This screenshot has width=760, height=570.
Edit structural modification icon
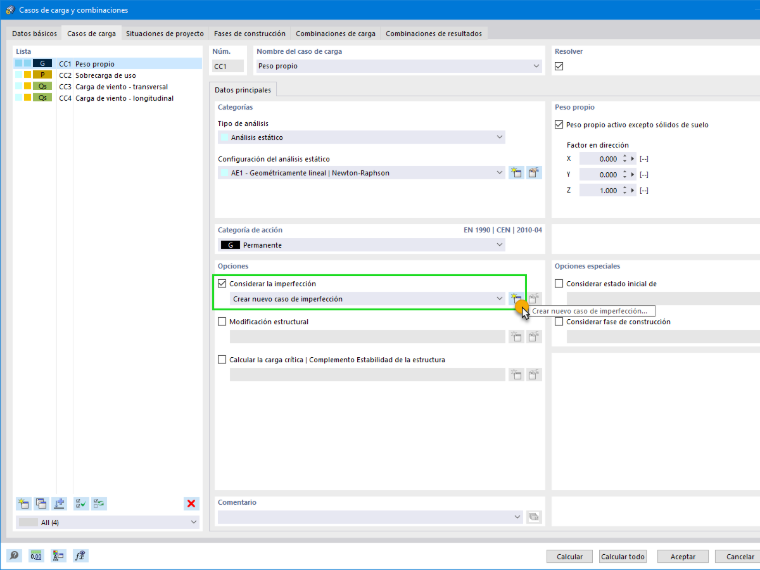(x=534, y=337)
